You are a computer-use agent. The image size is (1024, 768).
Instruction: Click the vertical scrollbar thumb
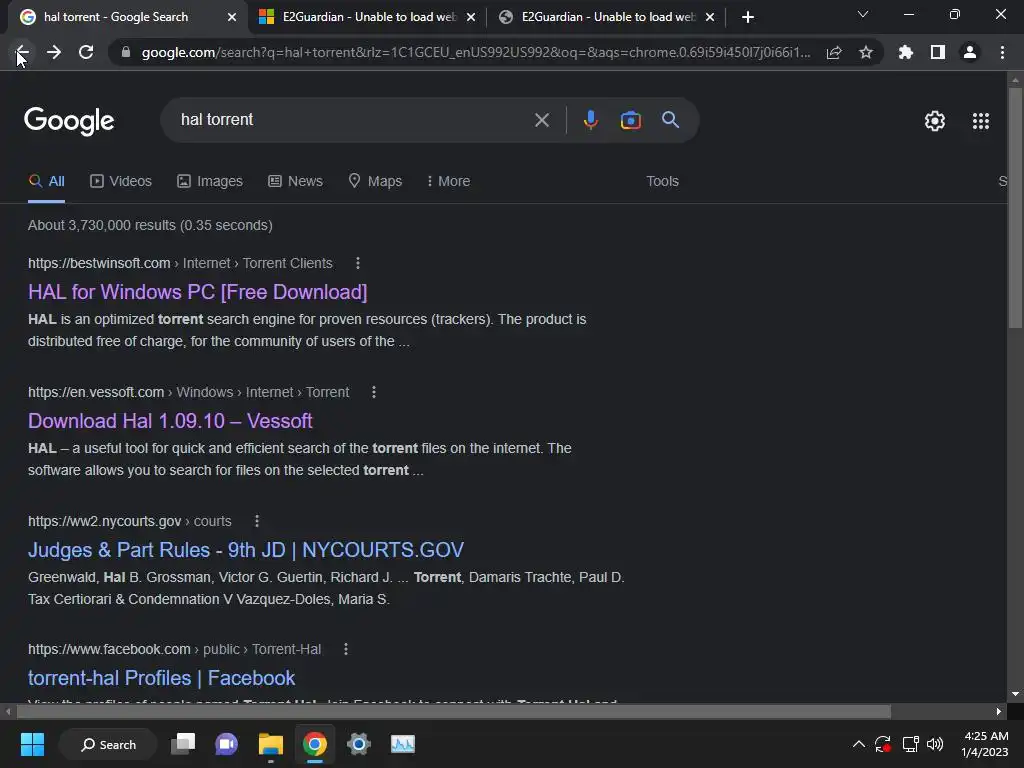click(x=1015, y=208)
